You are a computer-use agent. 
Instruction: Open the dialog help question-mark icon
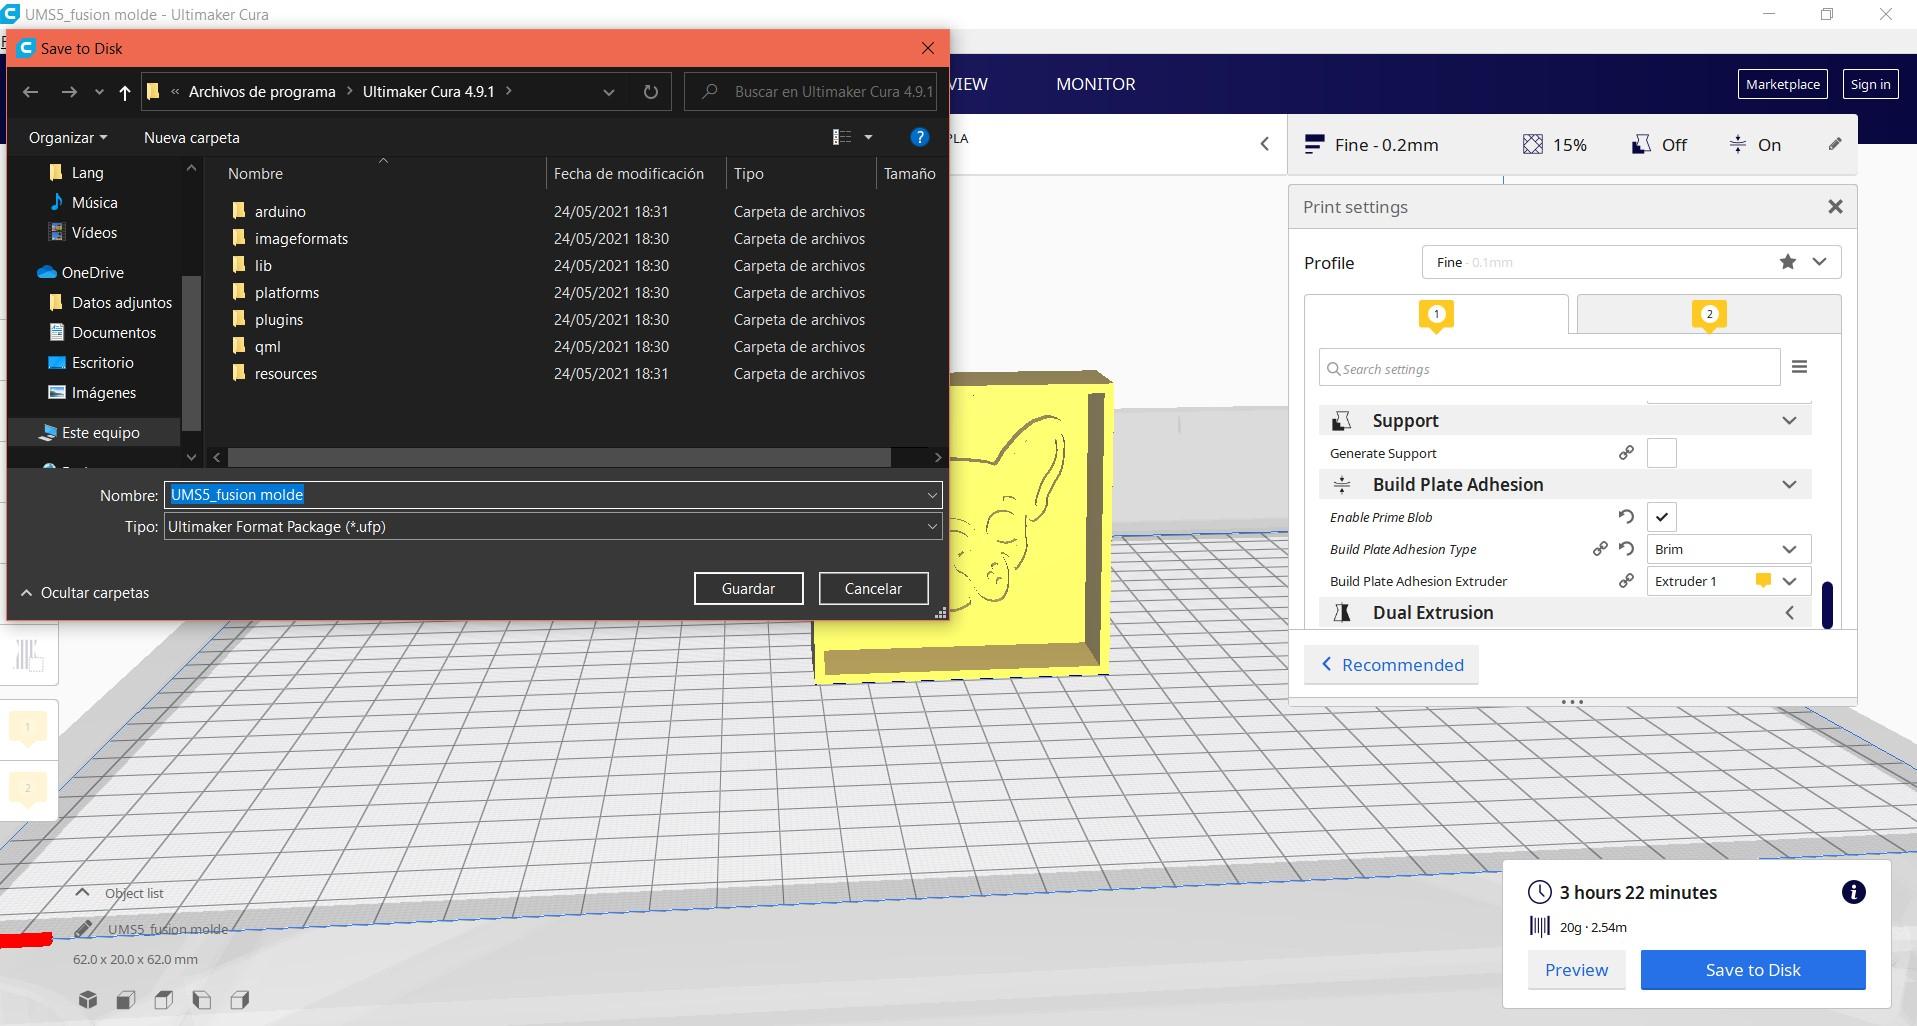919,137
